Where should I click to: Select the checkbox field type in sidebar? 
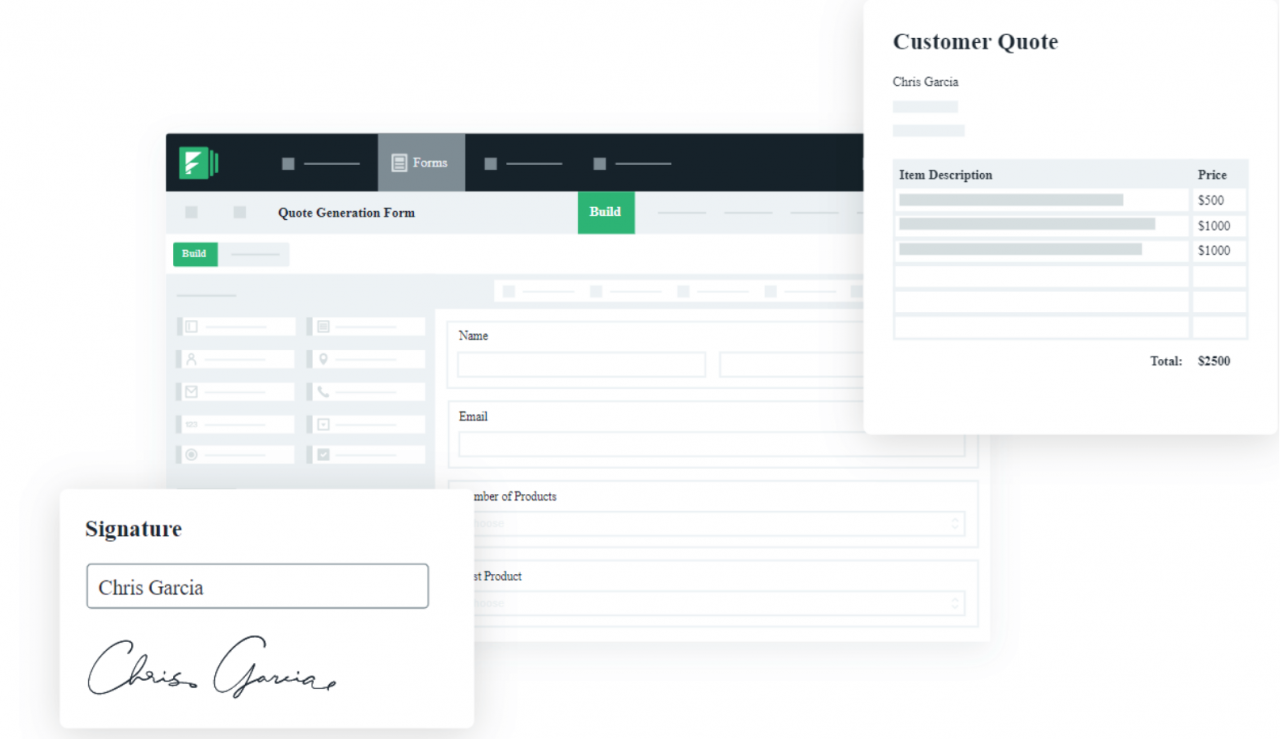tap(323, 454)
